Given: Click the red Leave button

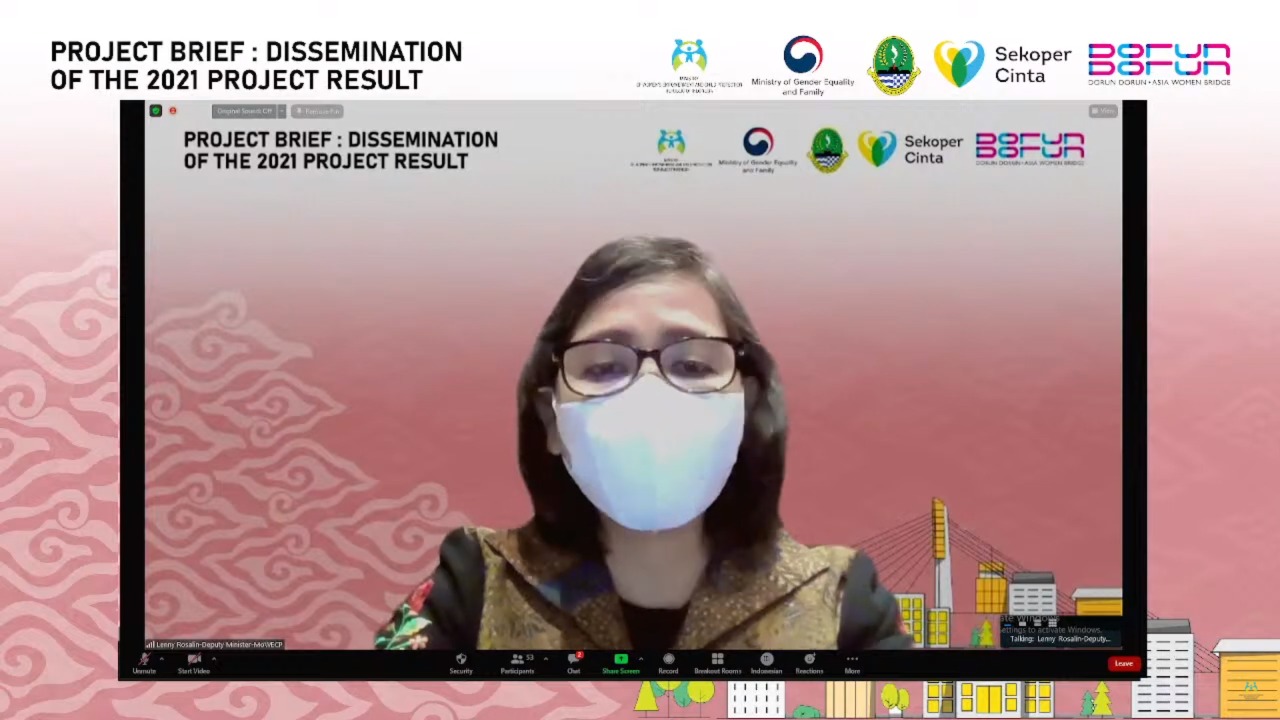Looking at the screenshot, I should [x=1124, y=663].
